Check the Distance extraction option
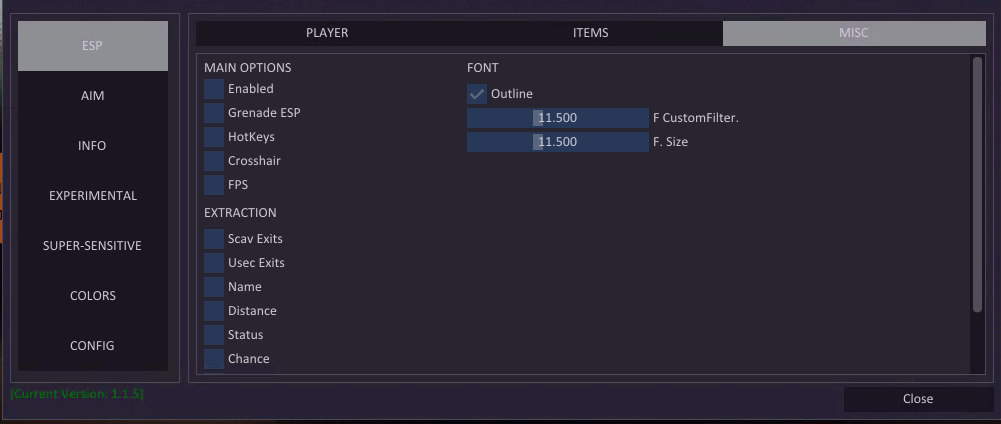Screen dimensions: 1001x424 click(214, 311)
